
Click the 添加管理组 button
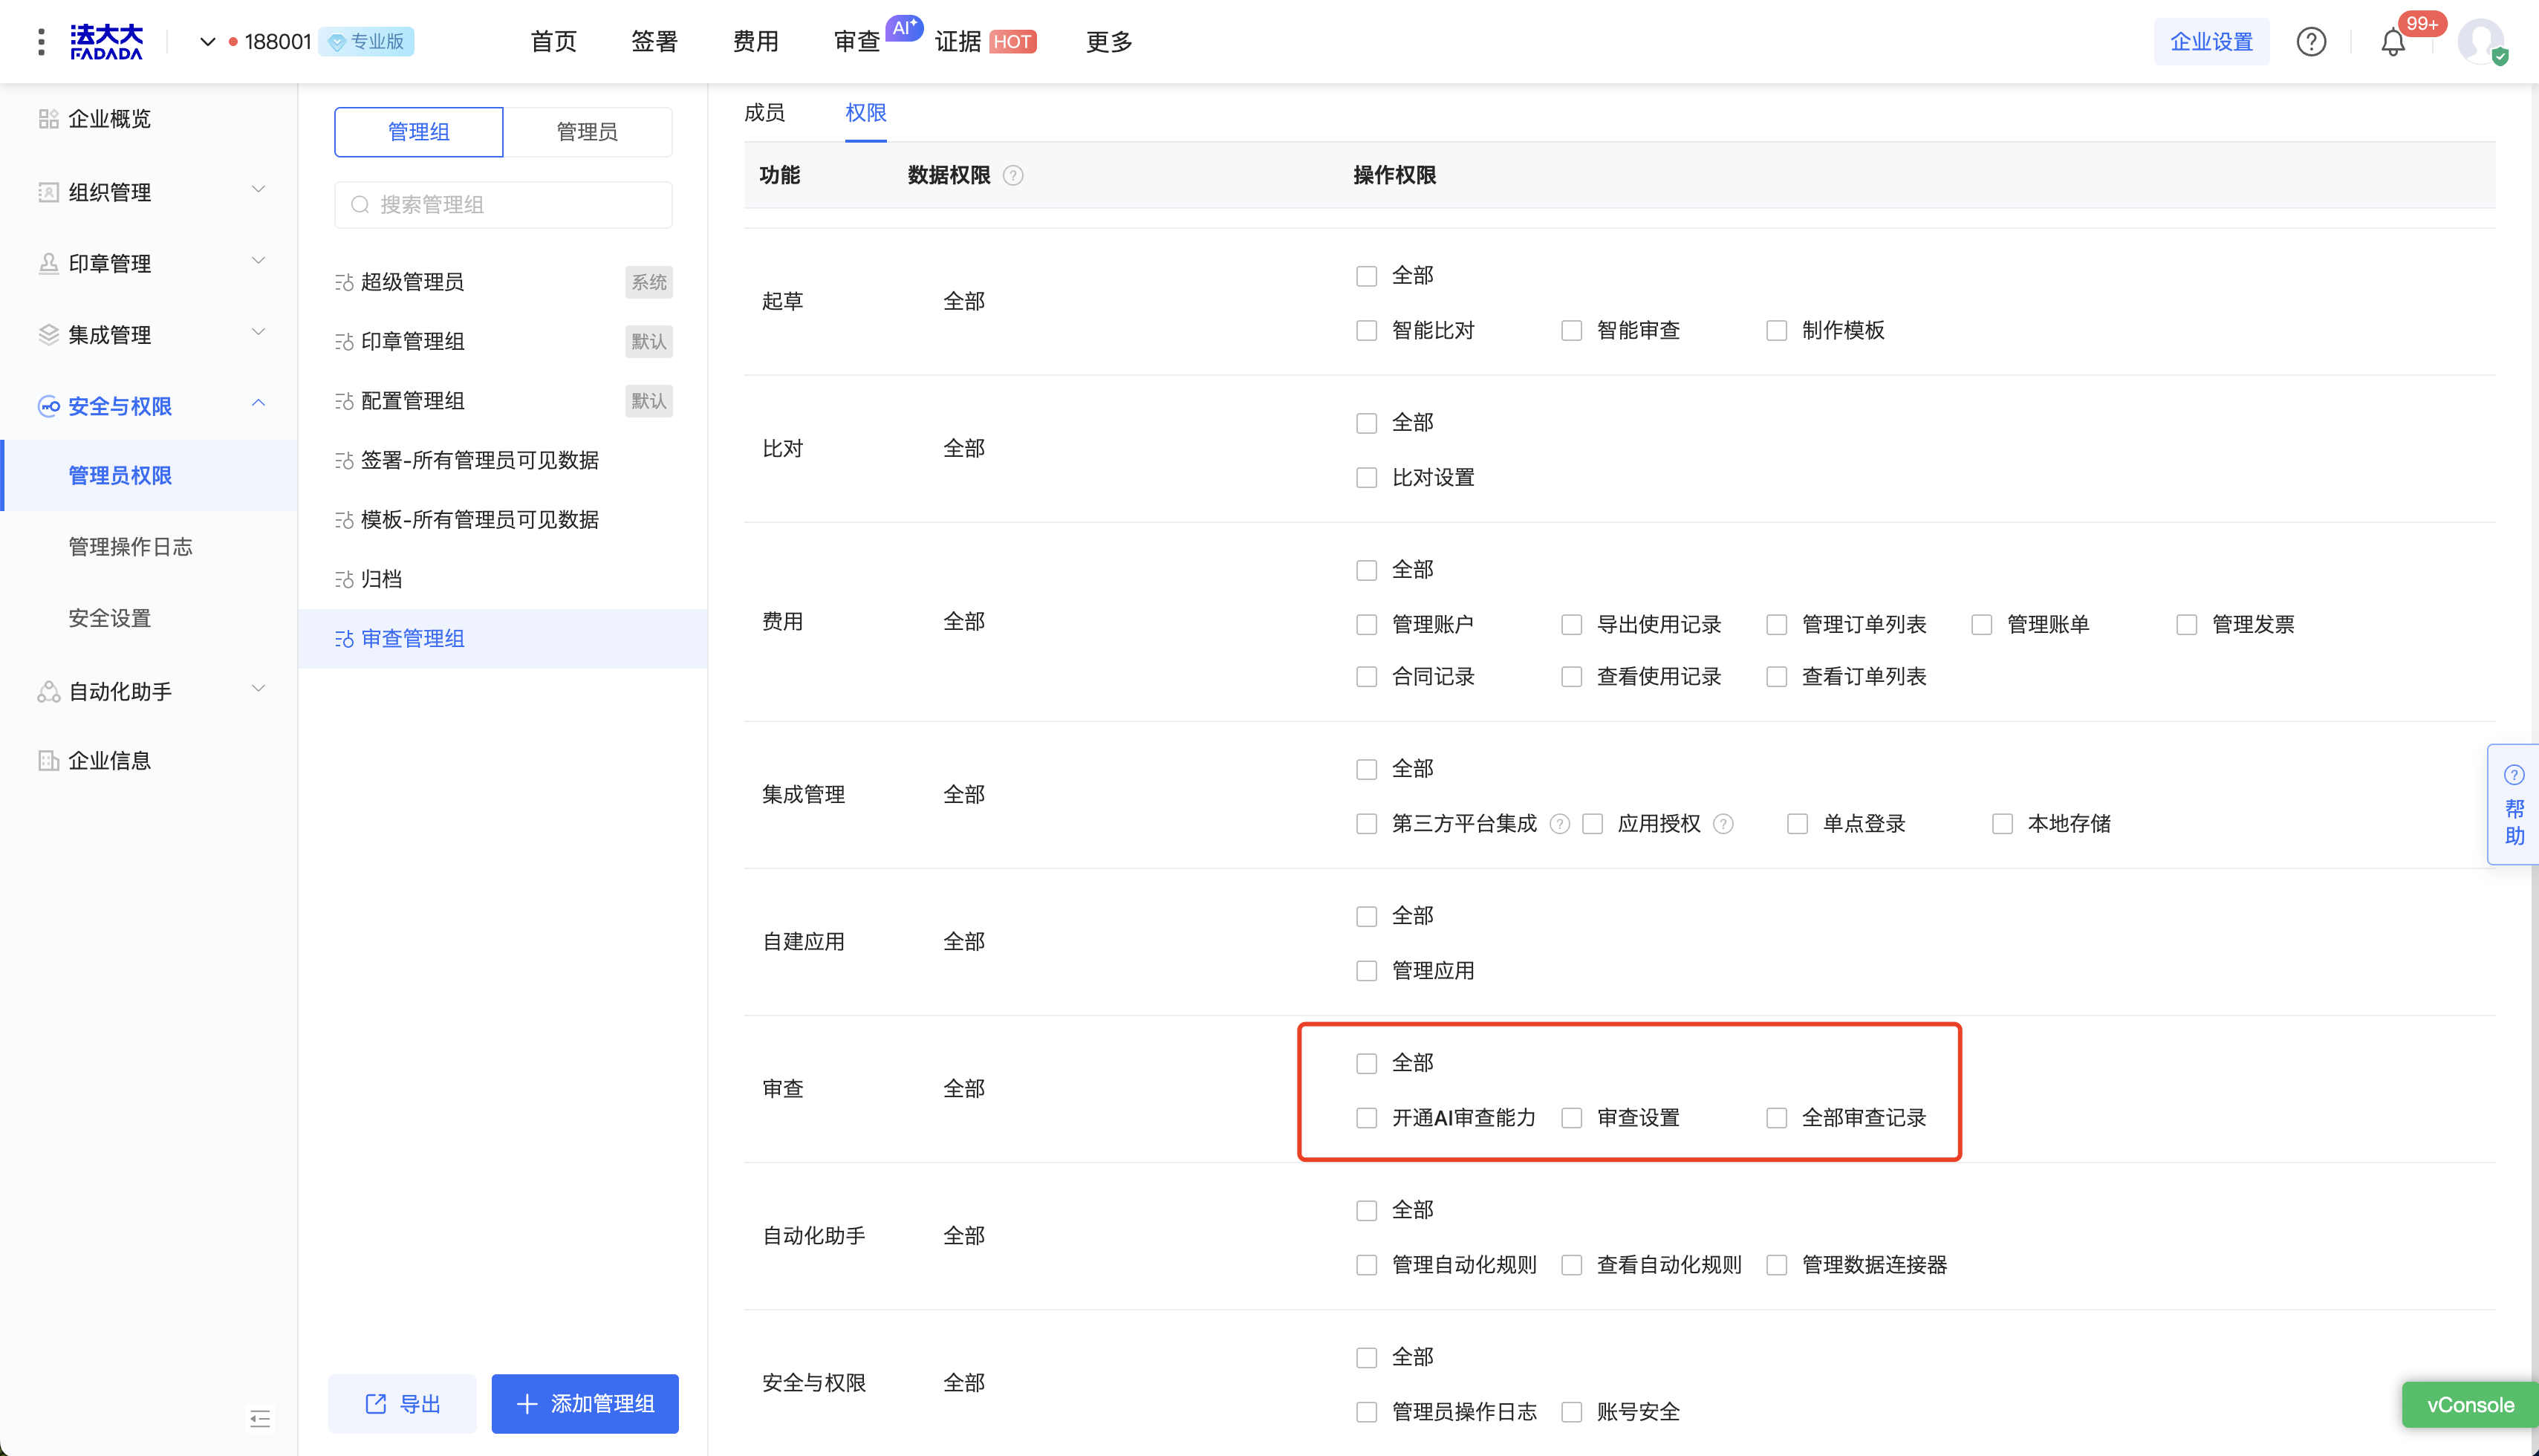click(x=585, y=1403)
